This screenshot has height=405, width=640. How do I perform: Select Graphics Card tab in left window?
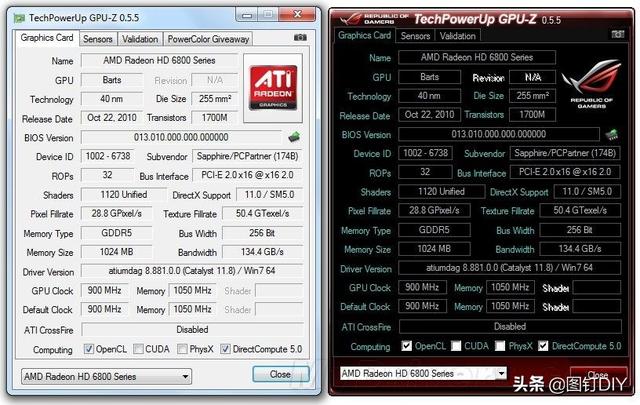click(x=47, y=38)
